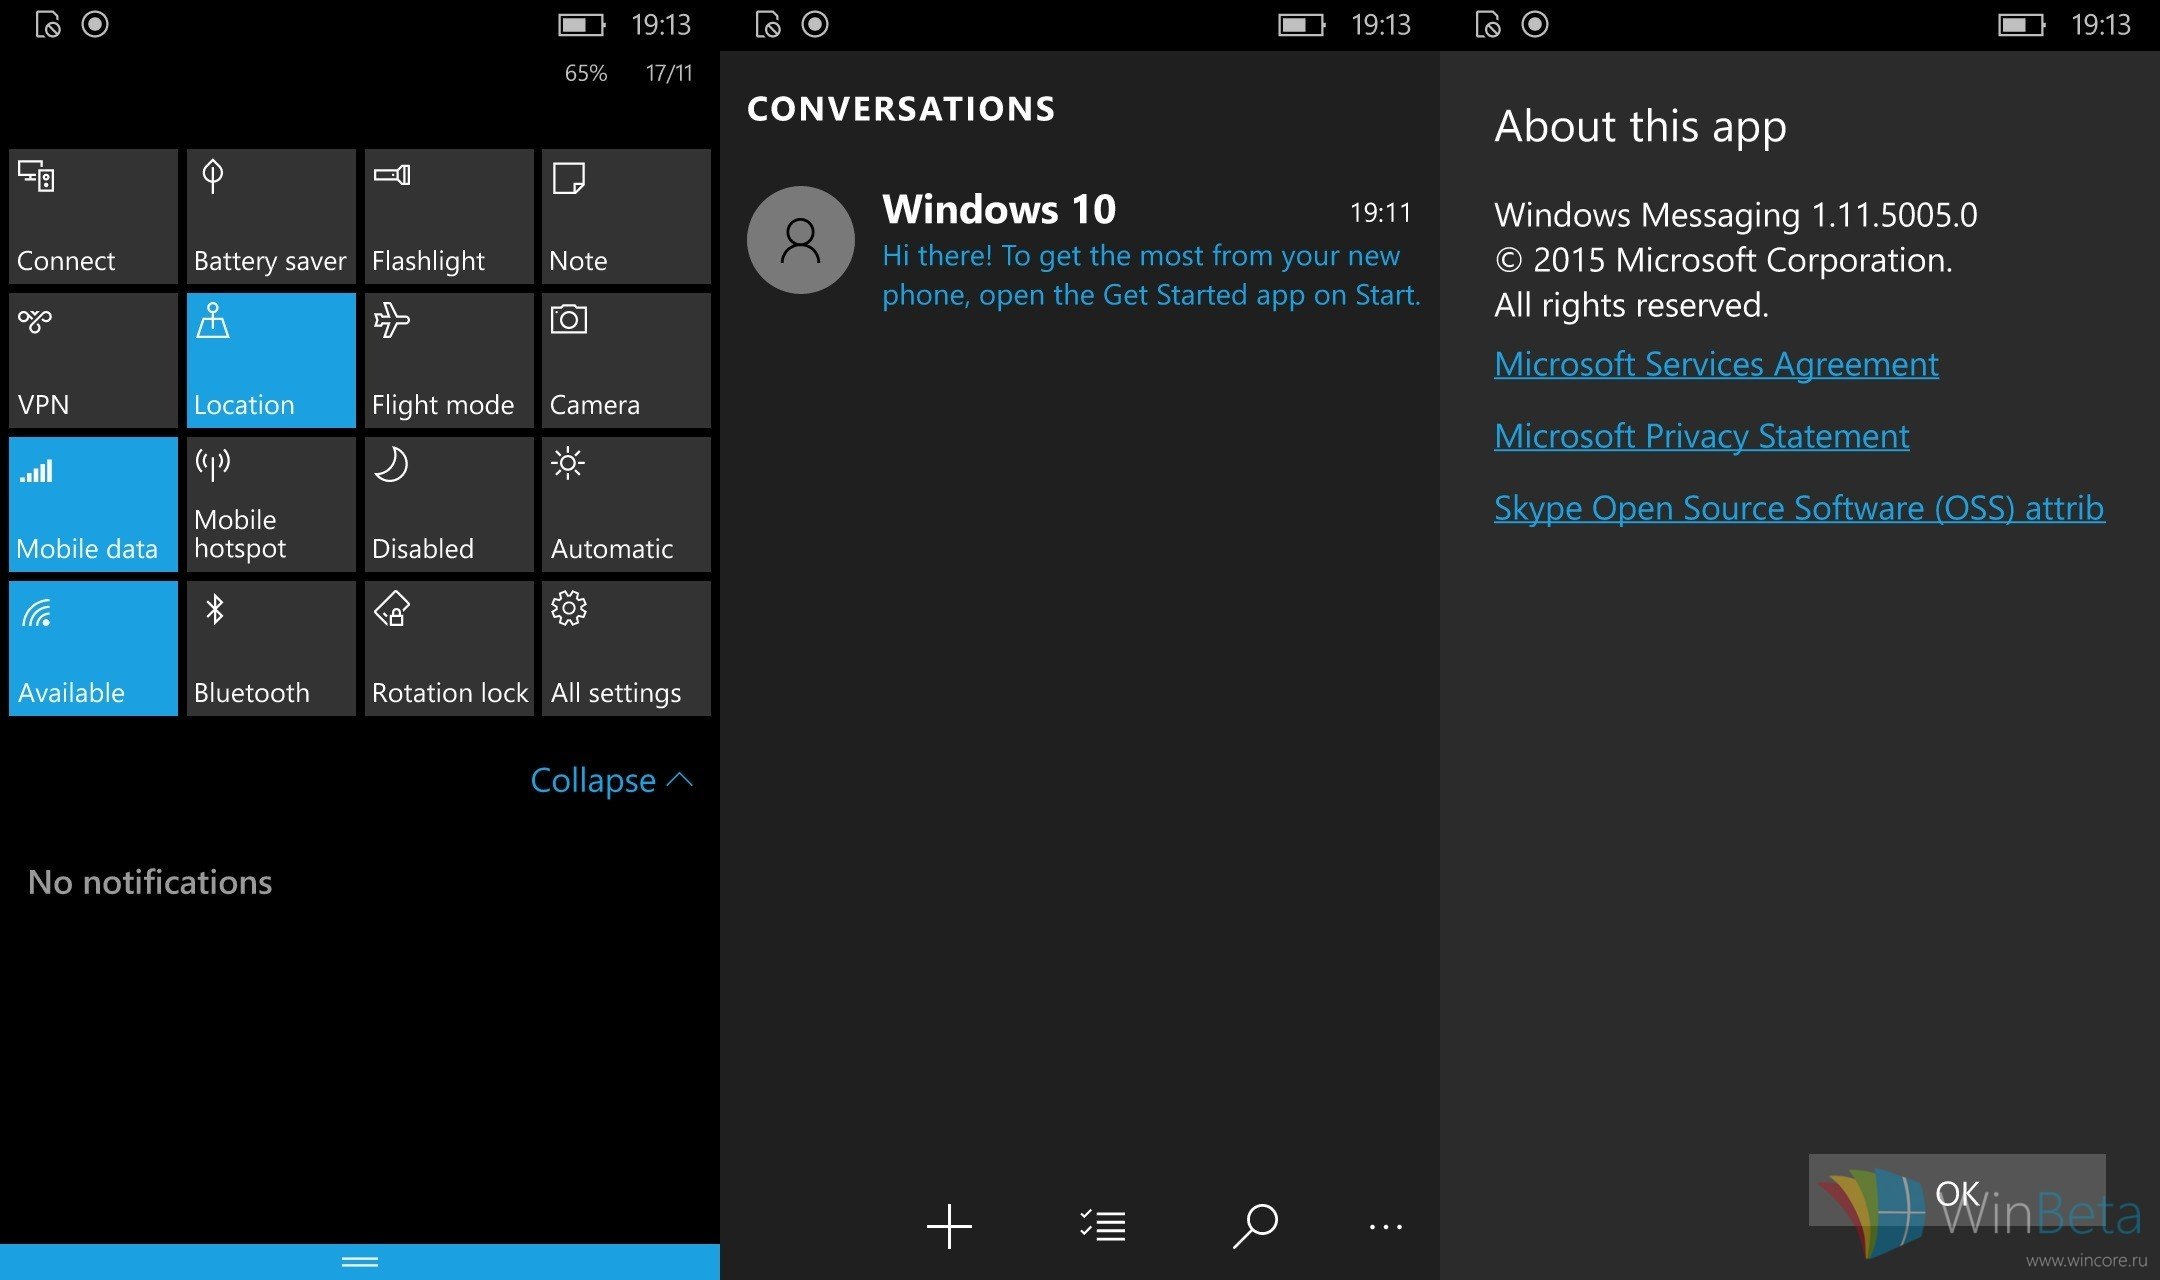The image size is (2160, 1280).
Task: Tap the action center bottom handle bar
Action: click(360, 1262)
